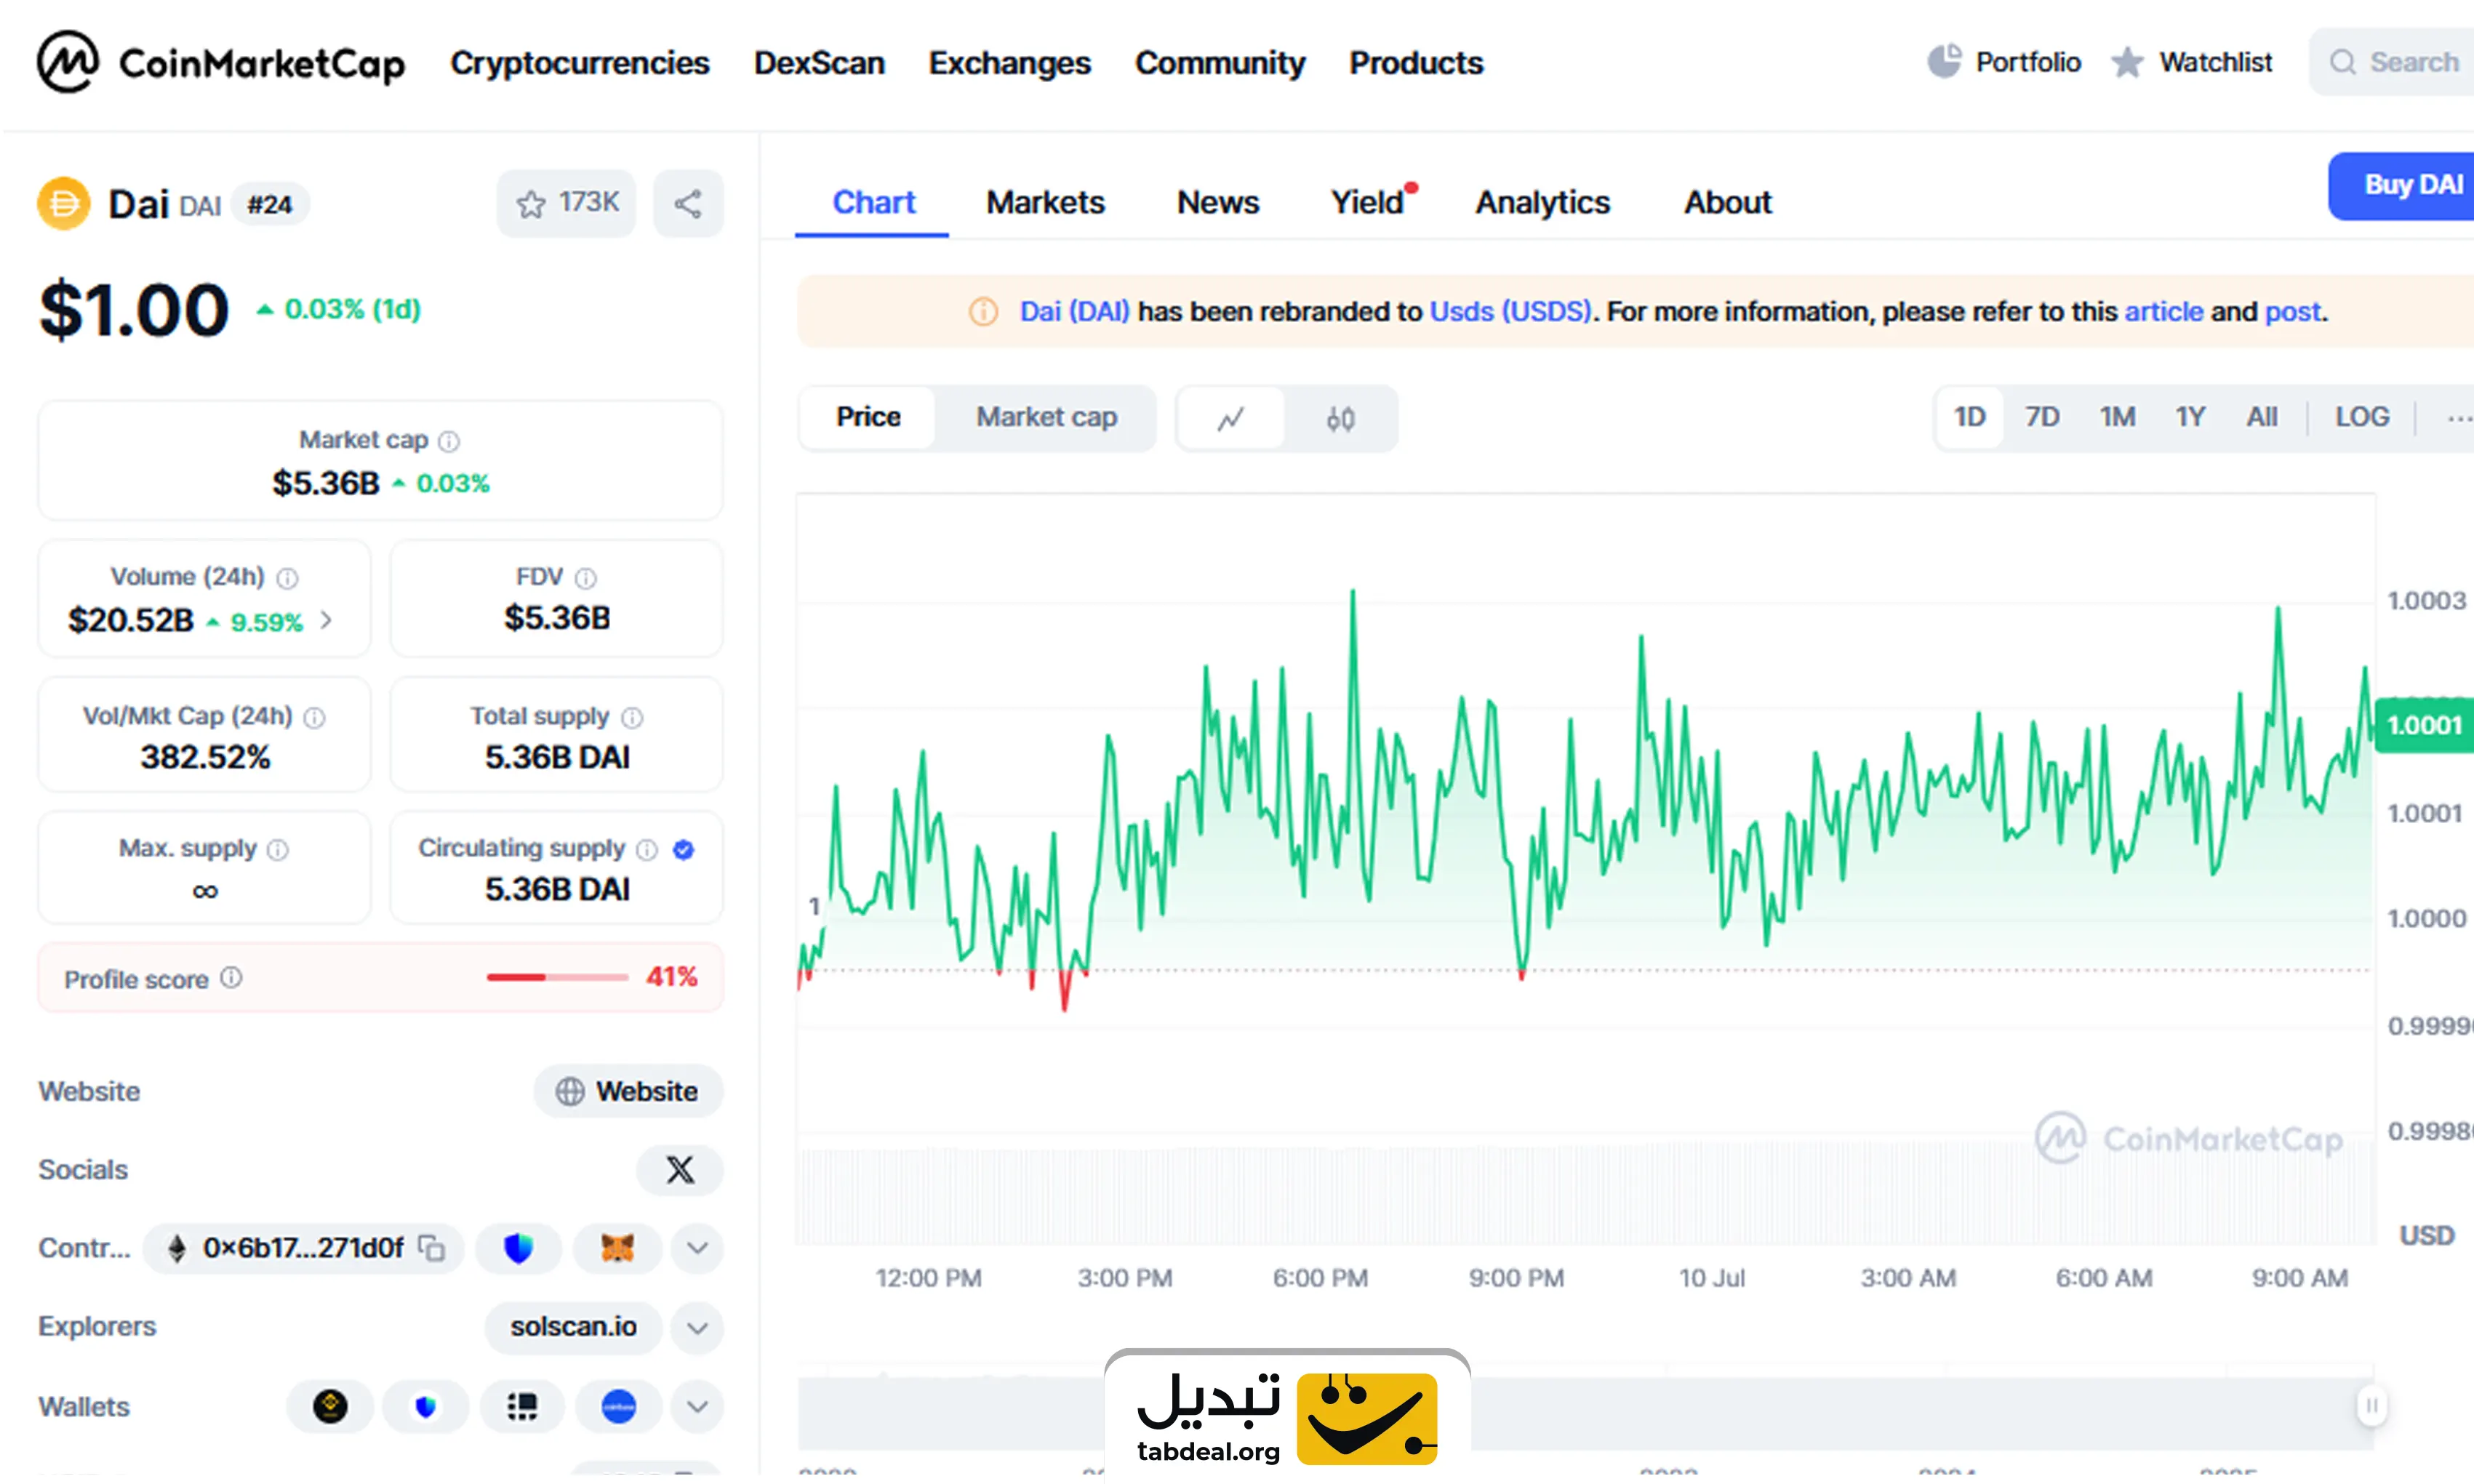Open Portfolio pie chart icon
This screenshot has width=2474, height=1484.
(x=1944, y=62)
